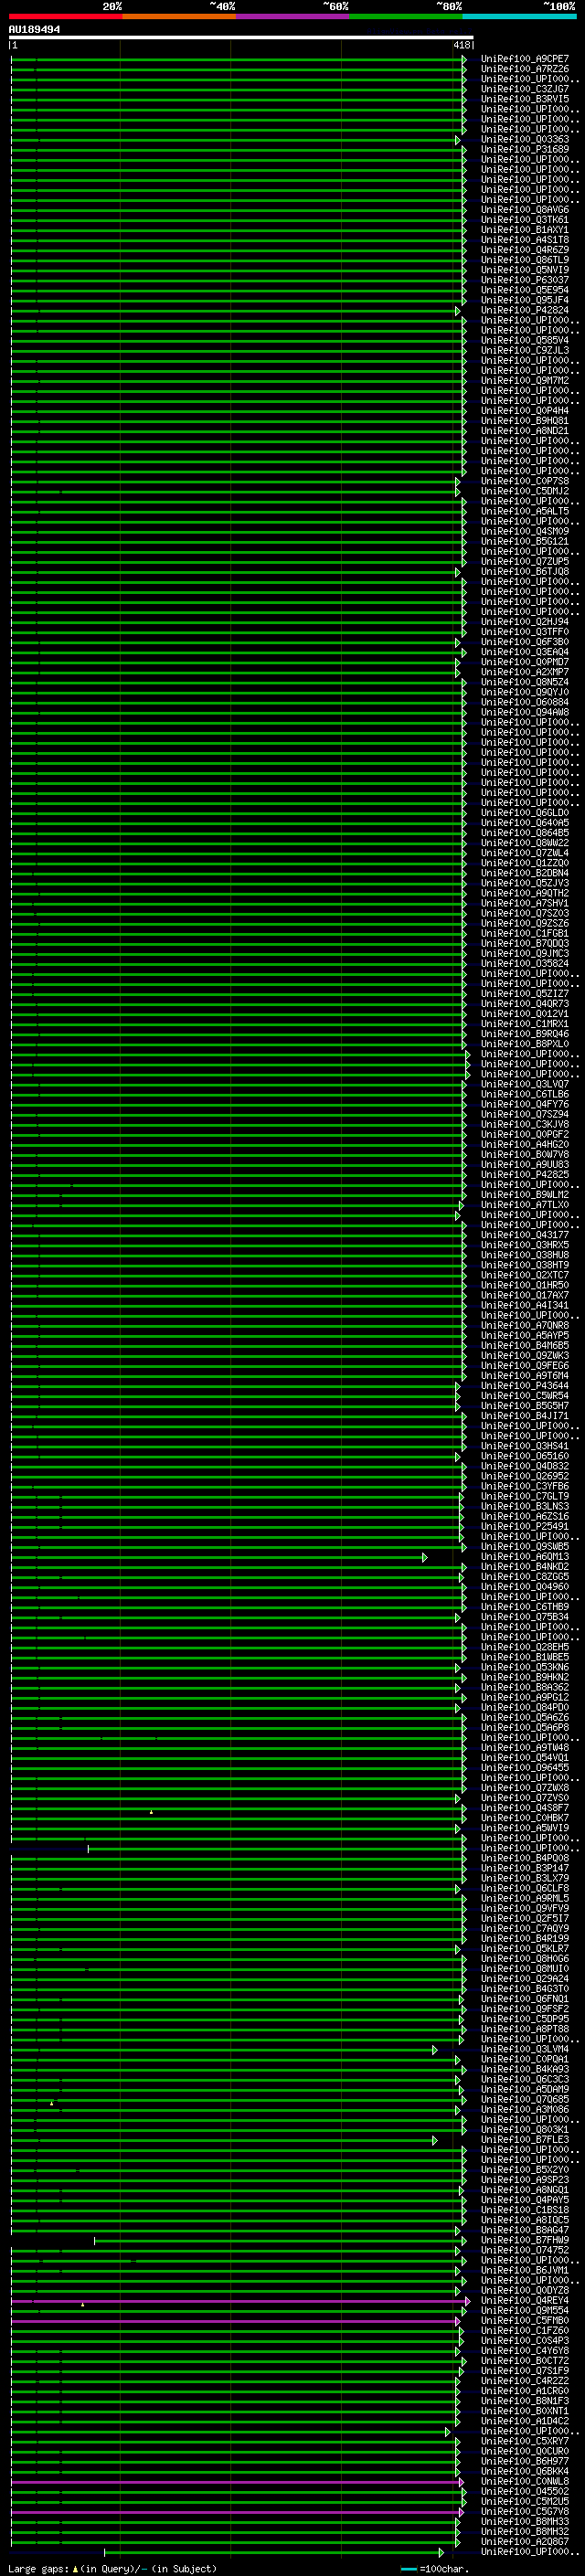585x2576 pixels.
Task: Click the white query bar ending at 418
Action: [241, 38]
